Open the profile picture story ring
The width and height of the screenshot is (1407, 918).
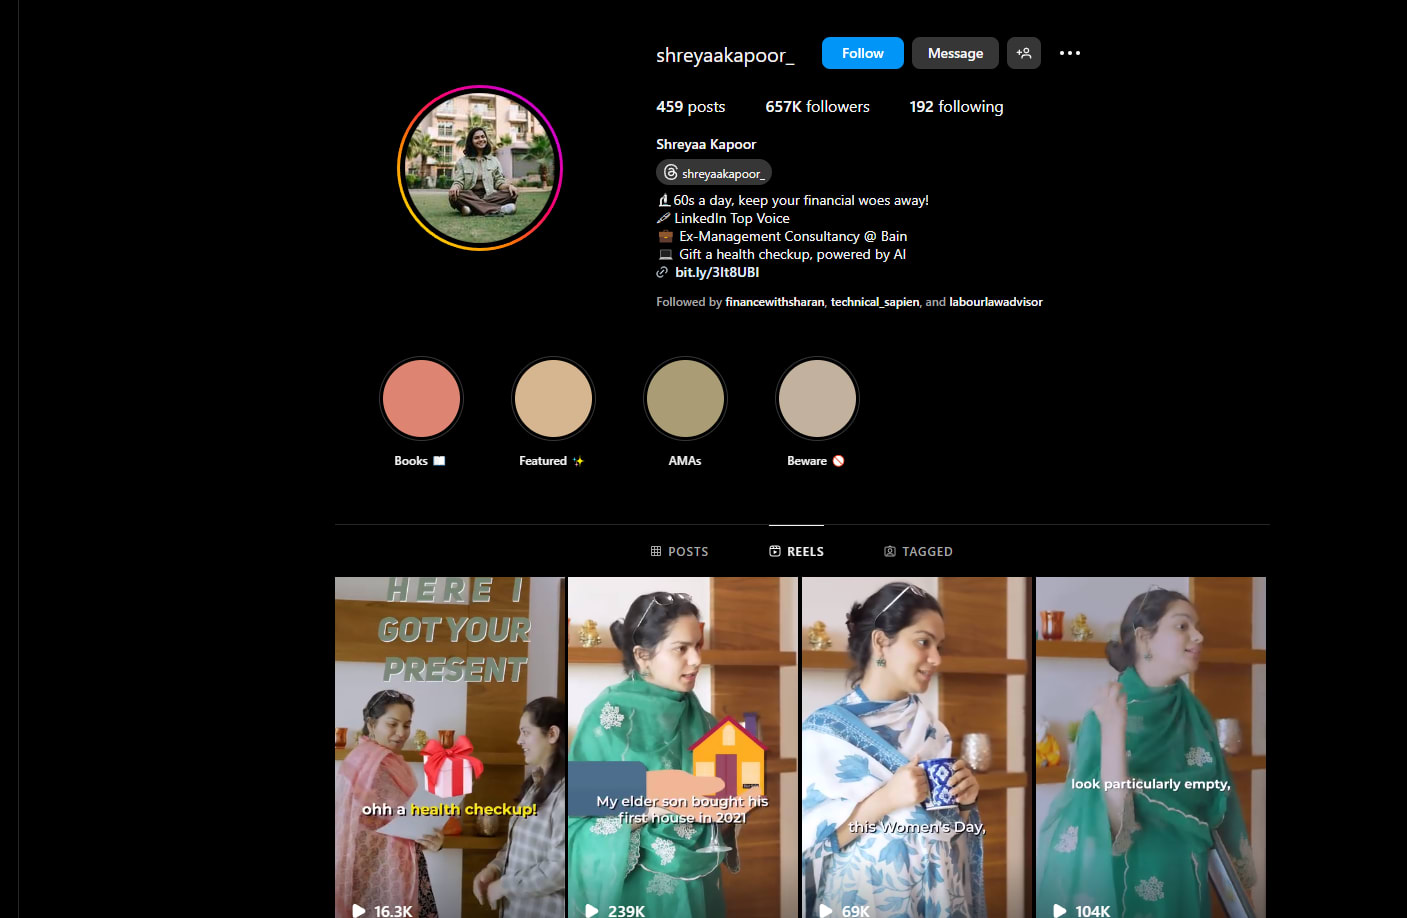click(x=480, y=168)
